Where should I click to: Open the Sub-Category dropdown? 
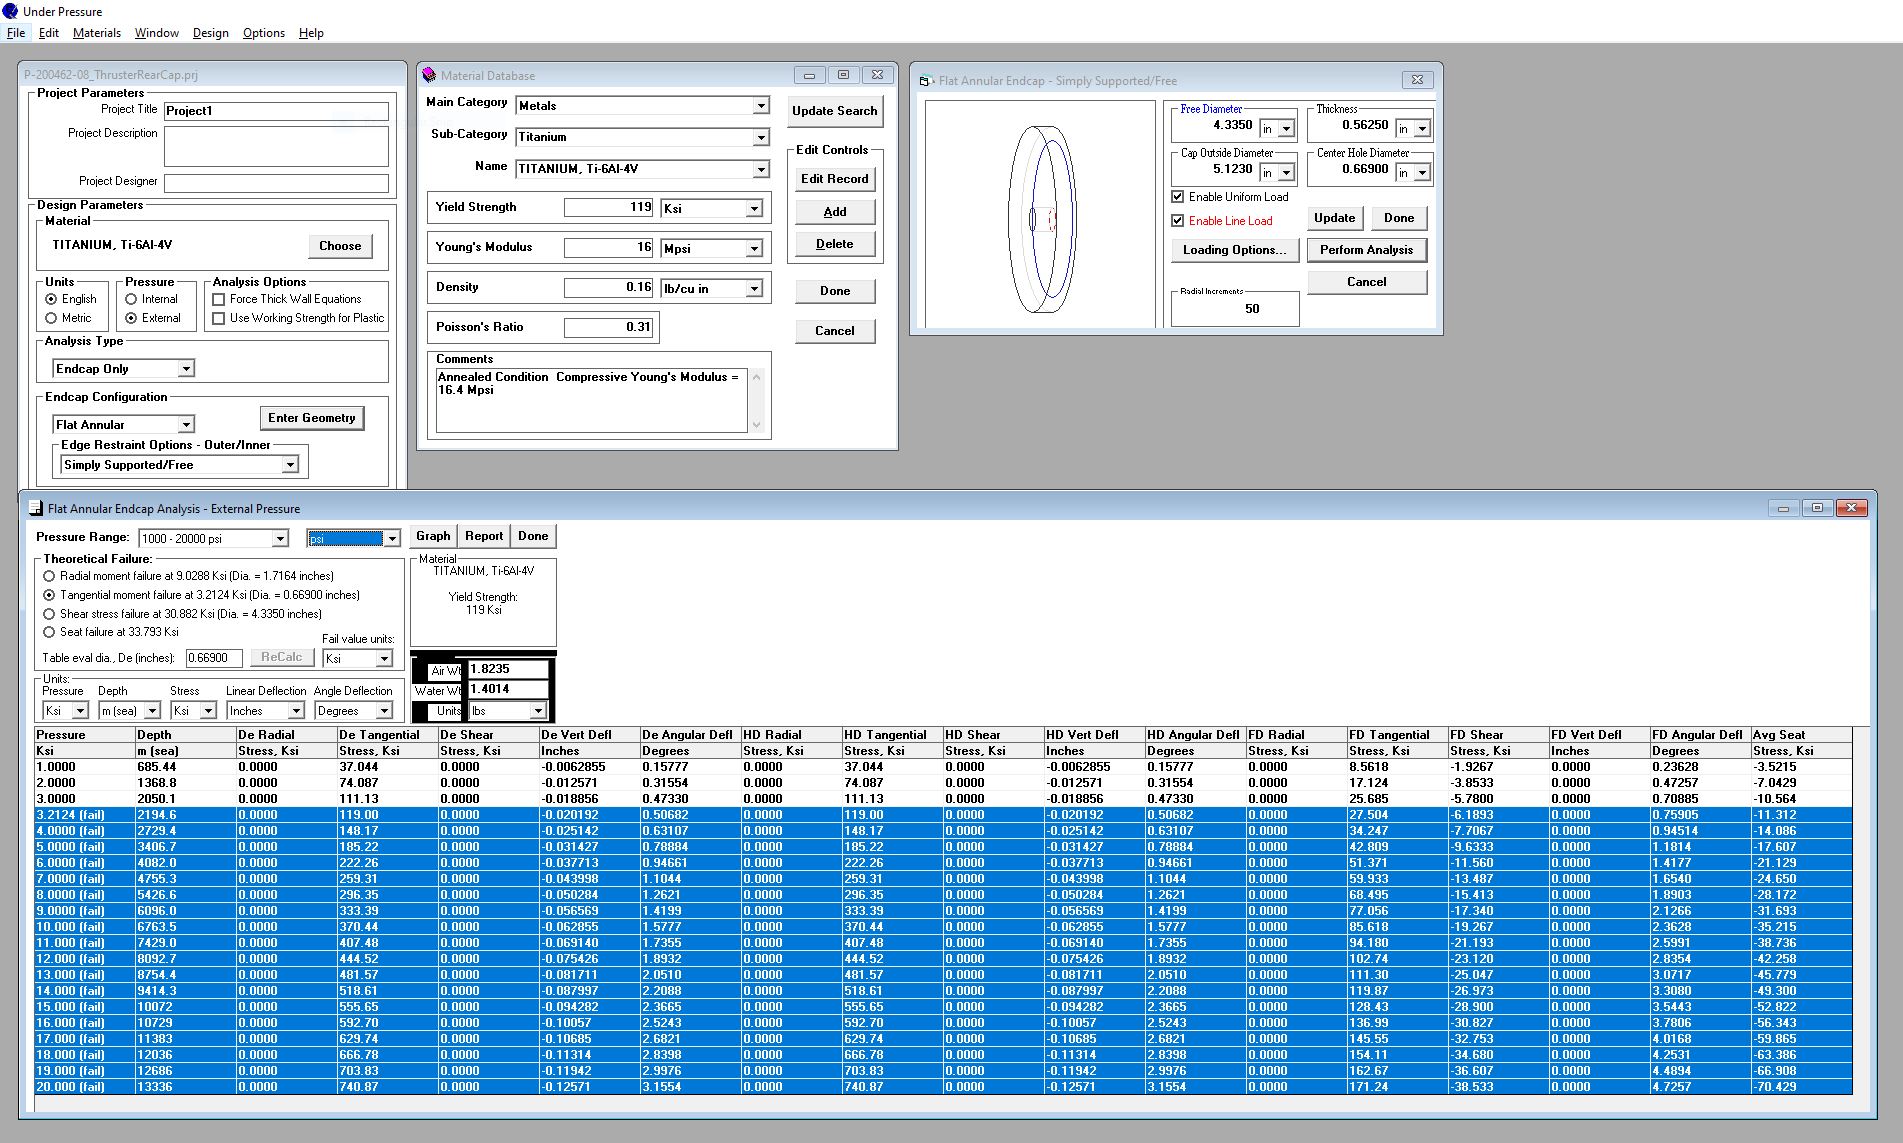pyautogui.click(x=760, y=137)
